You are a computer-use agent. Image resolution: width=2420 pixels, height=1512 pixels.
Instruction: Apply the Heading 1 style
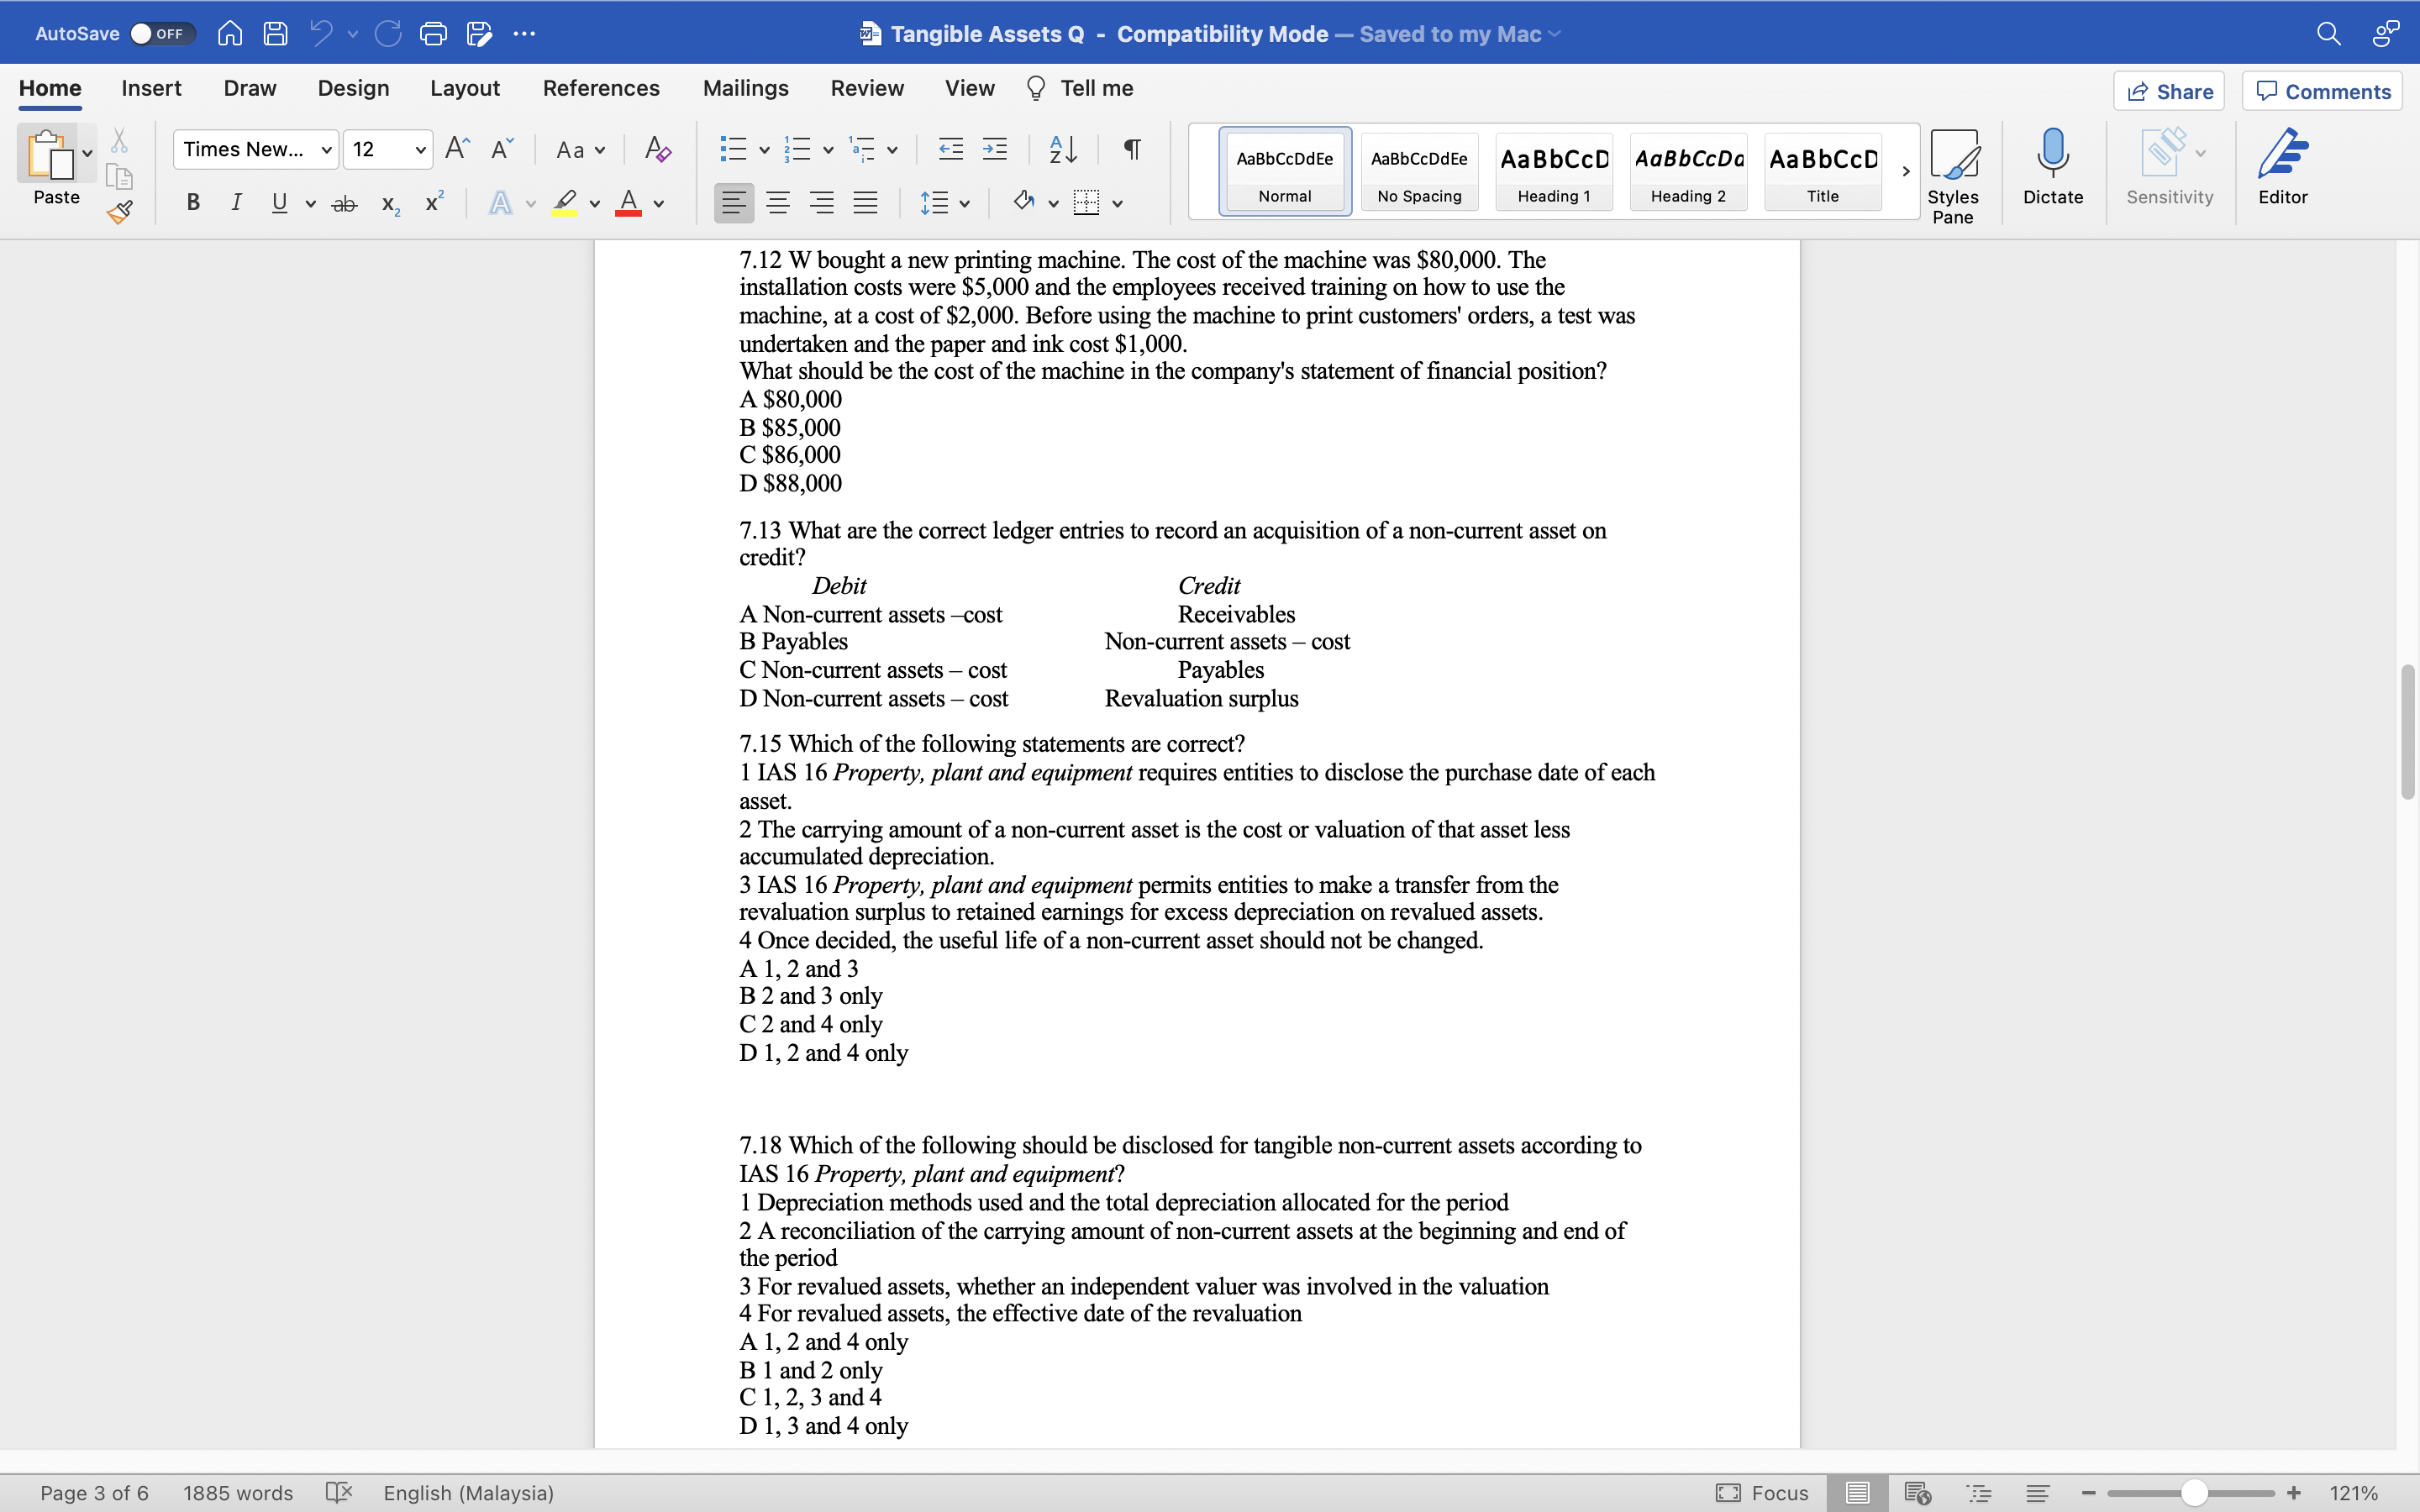coord(1553,170)
